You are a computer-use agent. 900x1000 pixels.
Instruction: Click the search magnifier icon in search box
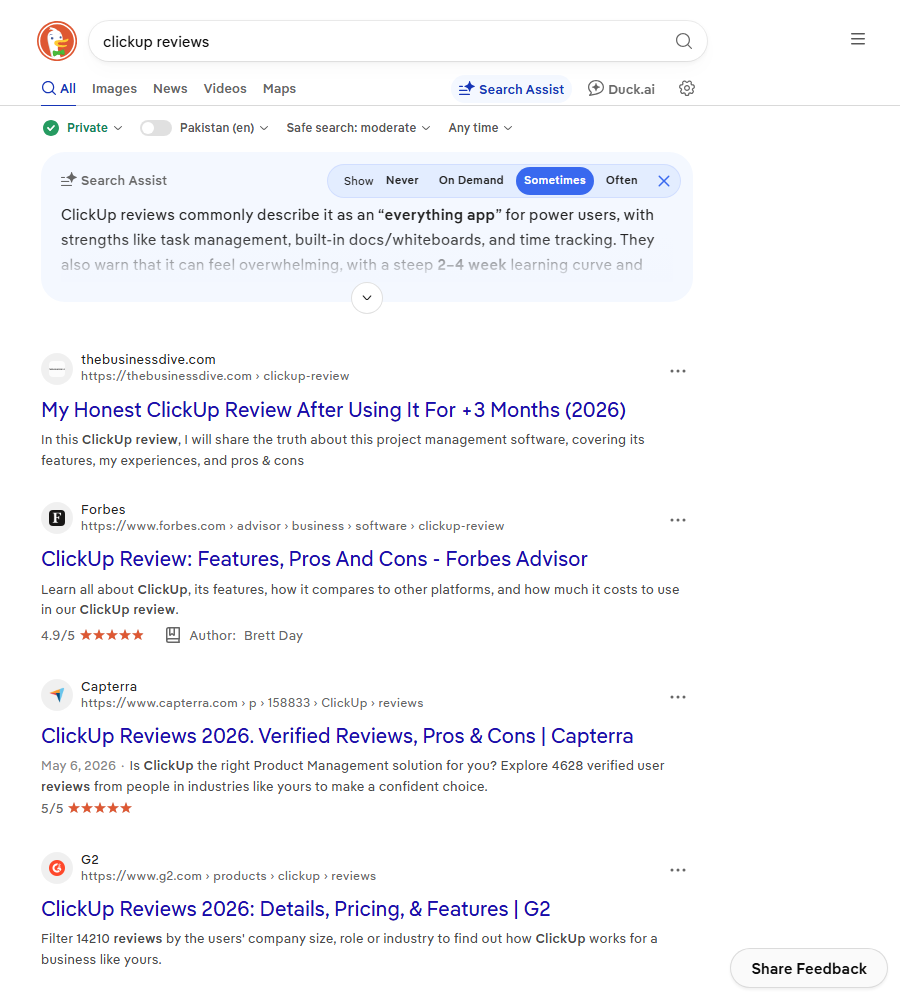click(684, 41)
